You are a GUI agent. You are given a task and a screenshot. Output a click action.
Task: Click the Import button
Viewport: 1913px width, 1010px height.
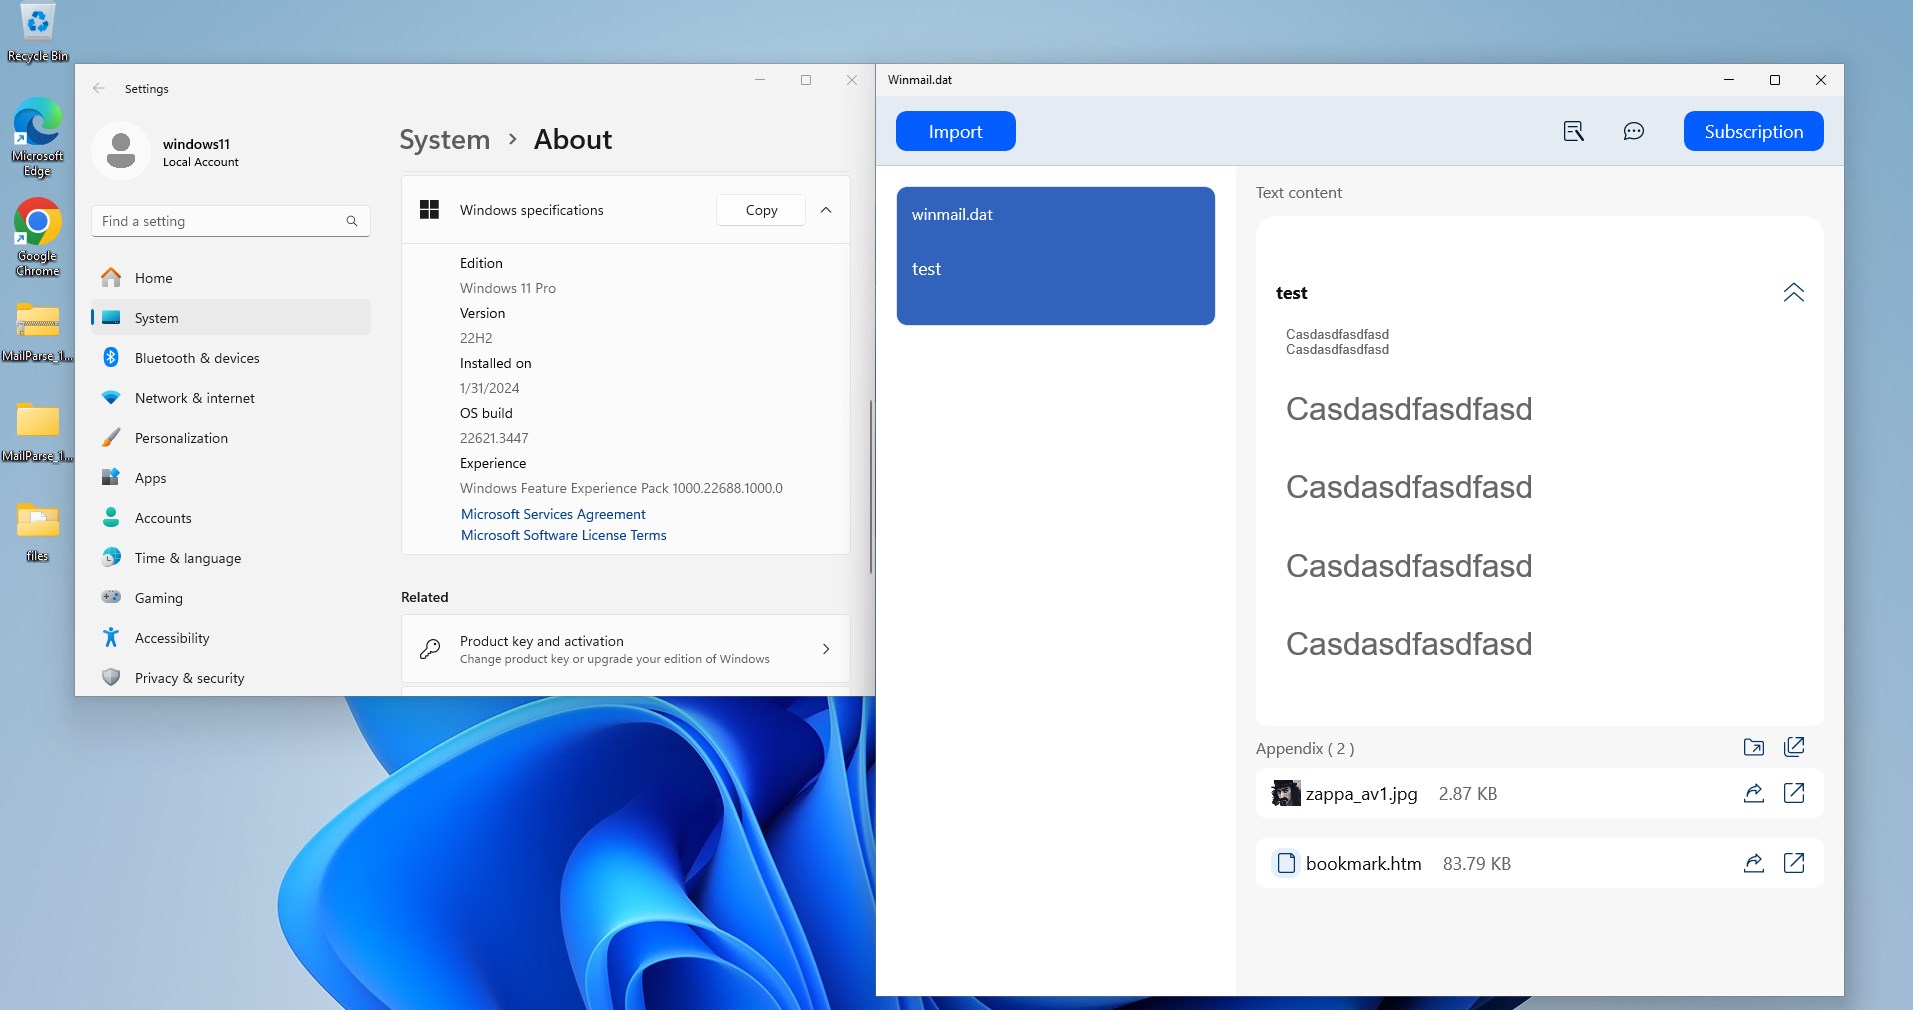(x=955, y=131)
